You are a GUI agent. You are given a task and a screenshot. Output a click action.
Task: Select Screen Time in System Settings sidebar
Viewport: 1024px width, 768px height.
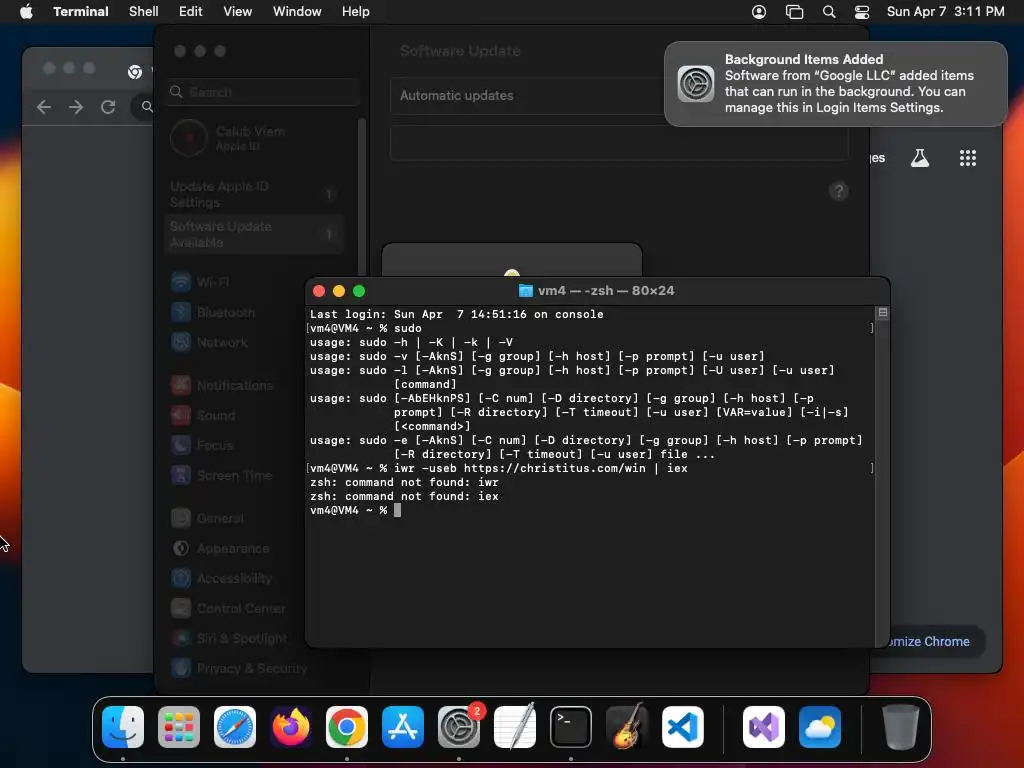click(x=255, y=475)
